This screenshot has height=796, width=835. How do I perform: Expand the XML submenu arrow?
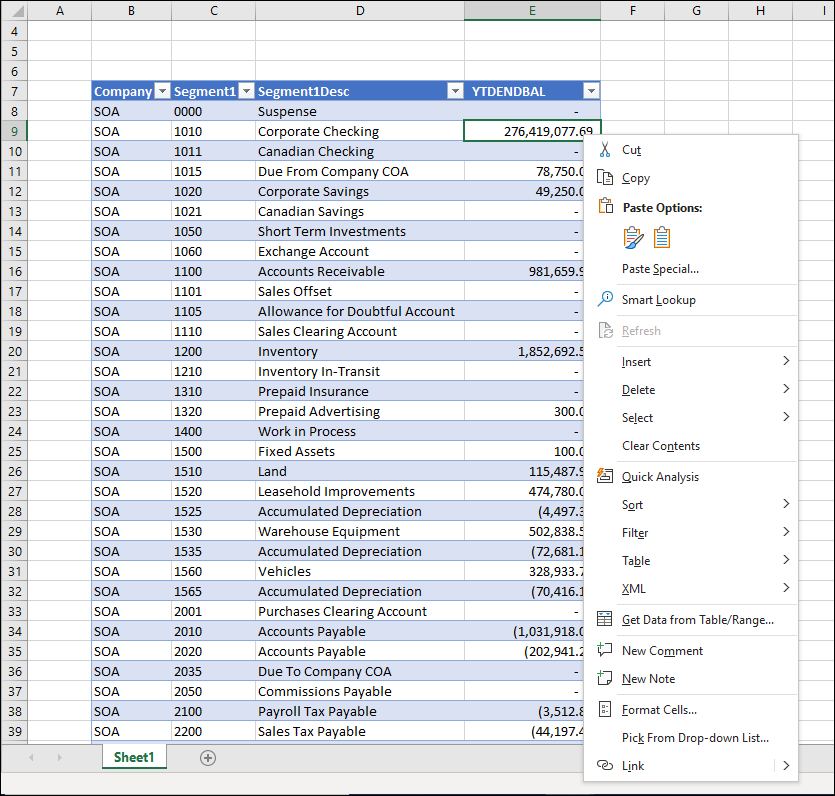[786, 588]
